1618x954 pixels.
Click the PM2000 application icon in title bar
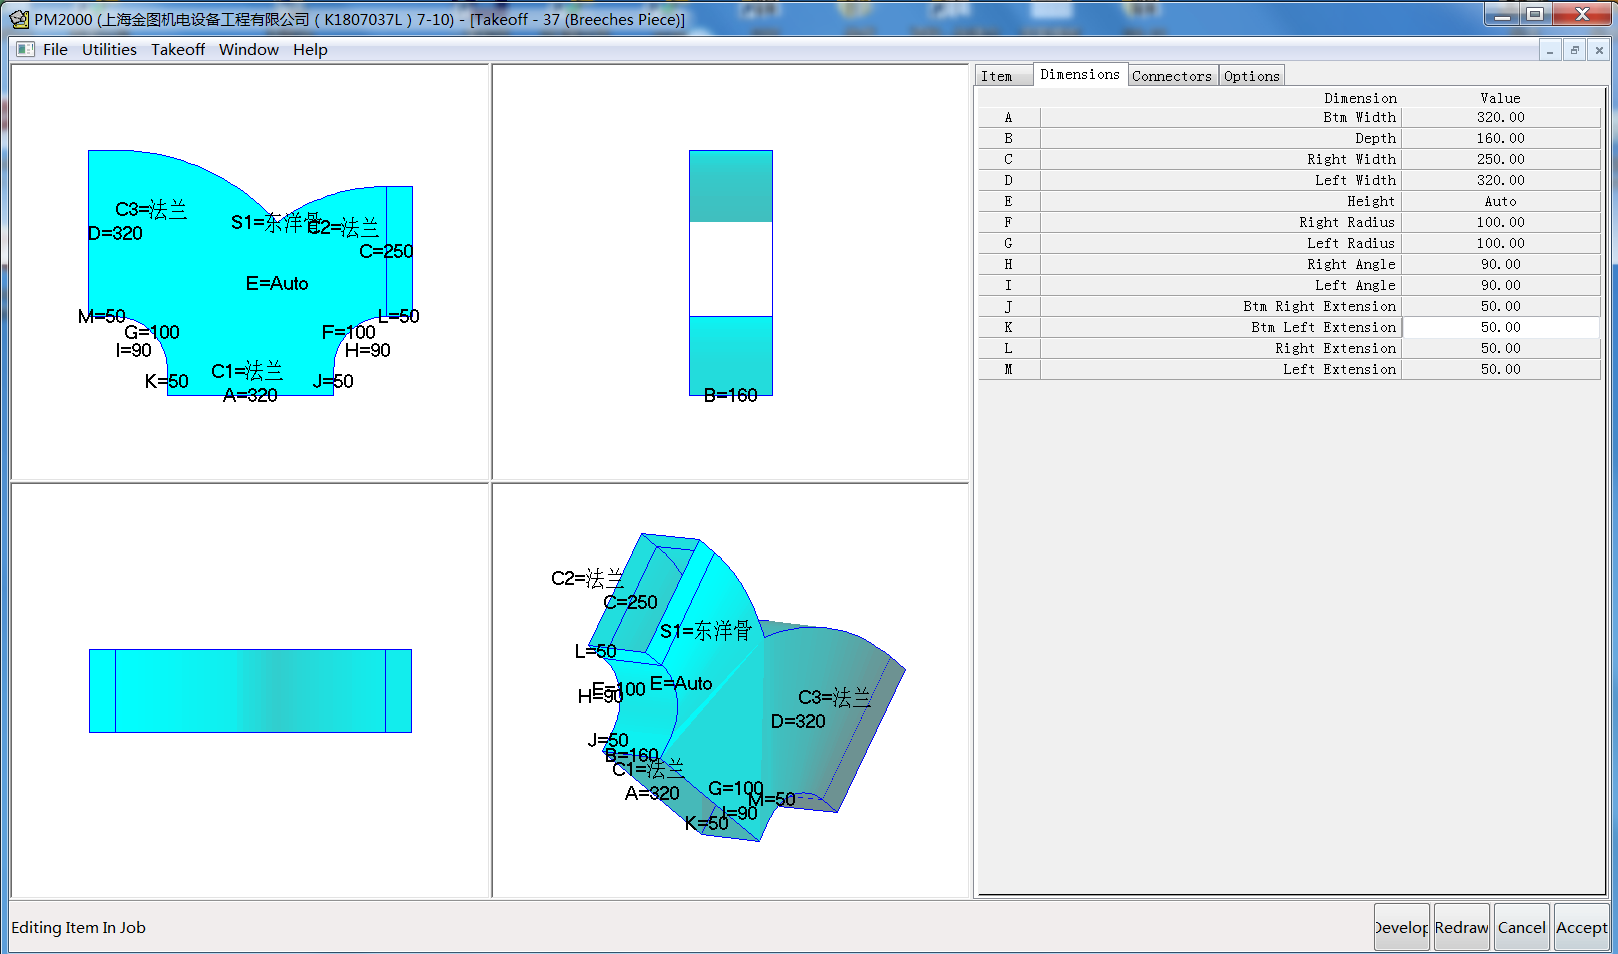18,19
